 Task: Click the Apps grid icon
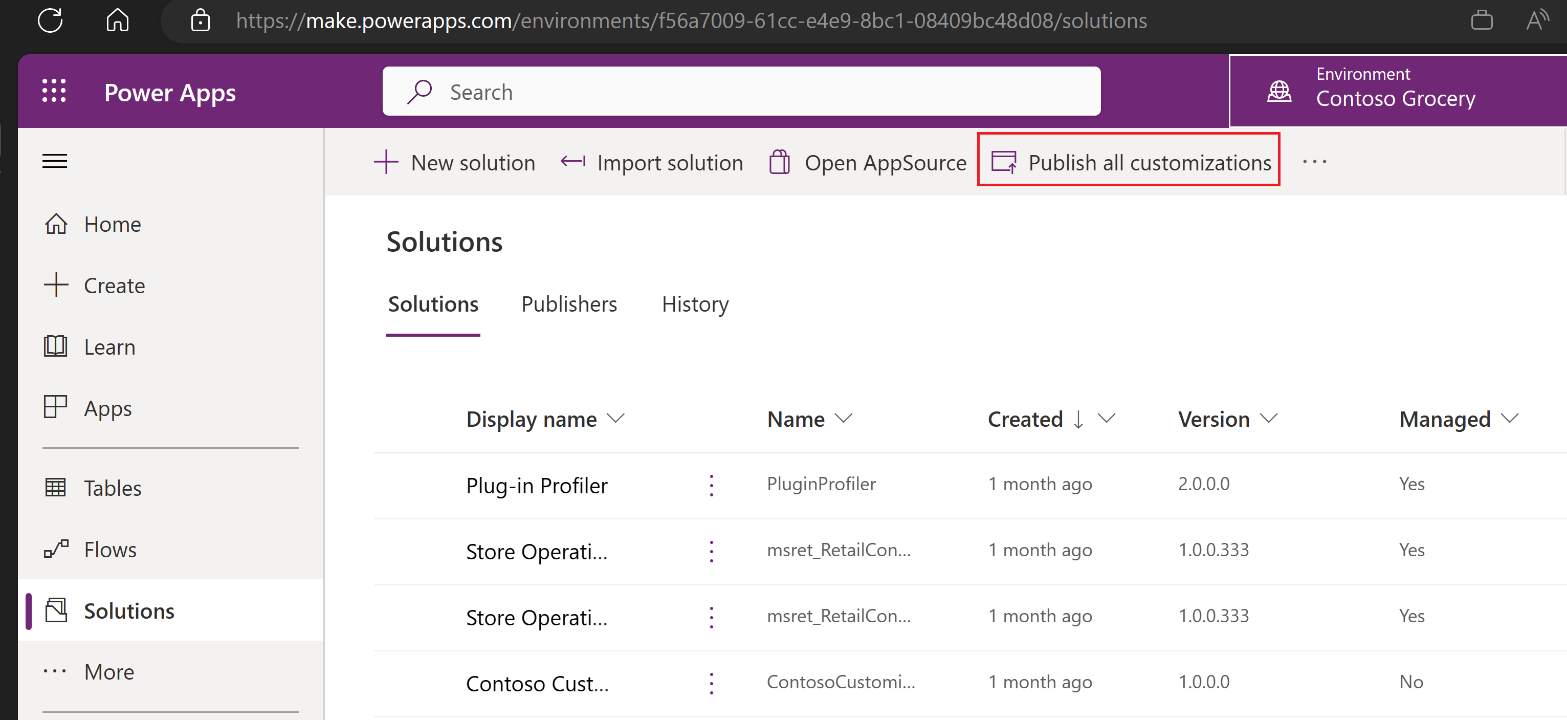(x=56, y=408)
